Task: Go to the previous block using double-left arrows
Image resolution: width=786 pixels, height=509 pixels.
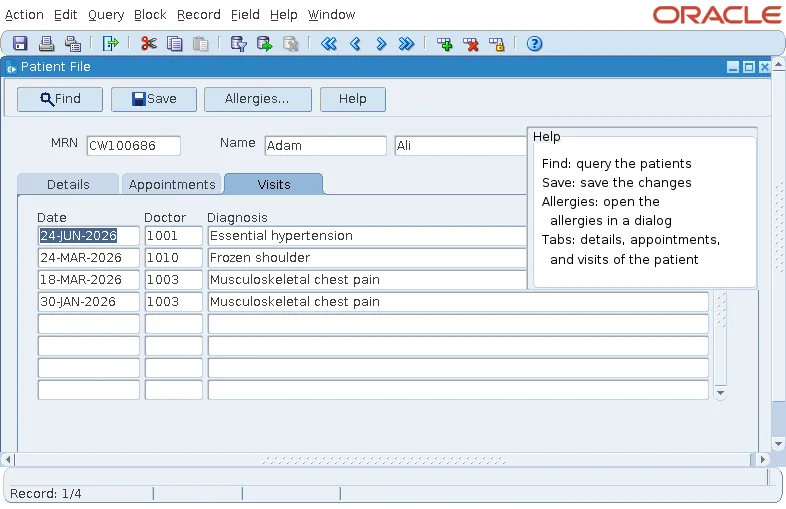Action: click(329, 44)
